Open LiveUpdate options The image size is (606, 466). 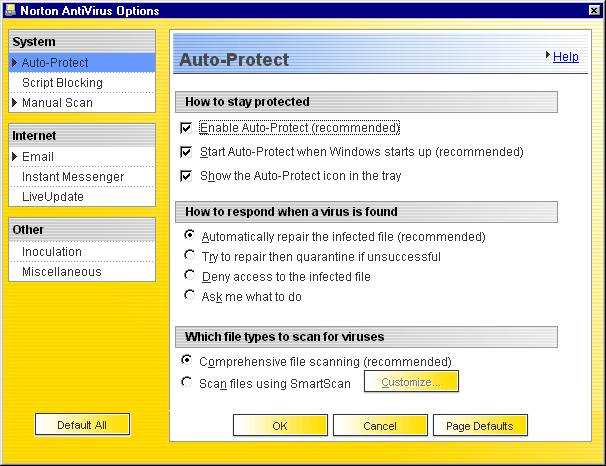53,197
